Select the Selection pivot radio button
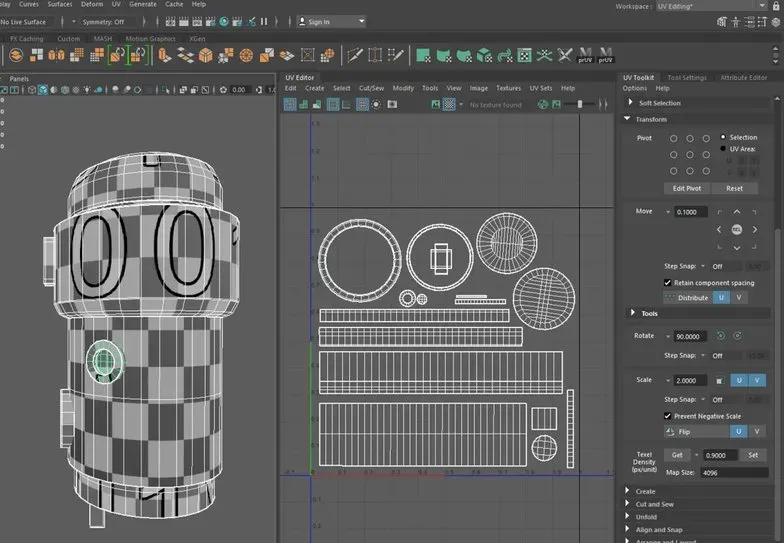This screenshot has height=543, width=784. (x=723, y=137)
